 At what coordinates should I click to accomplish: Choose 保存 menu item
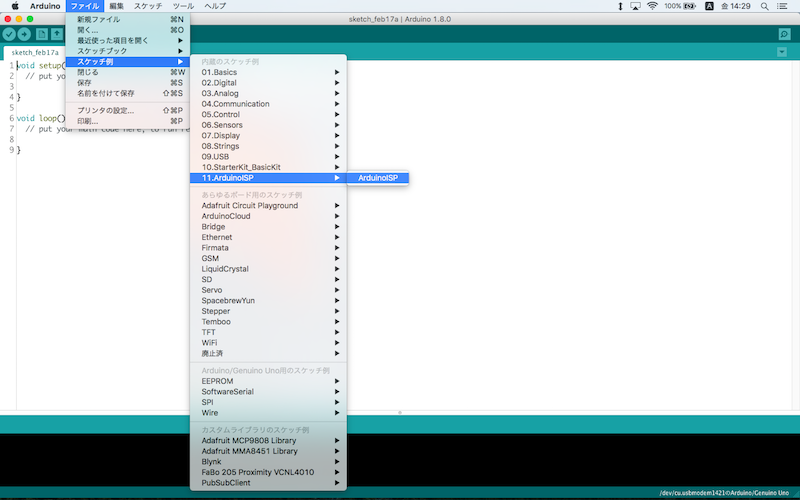[x=128, y=83]
